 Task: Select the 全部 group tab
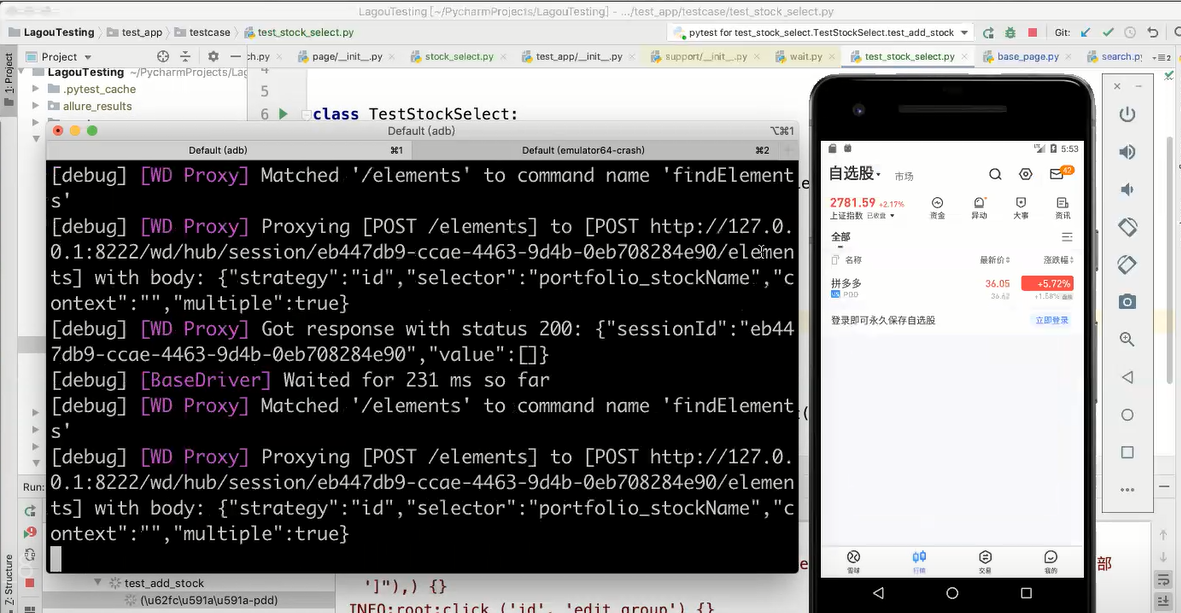point(841,237)
